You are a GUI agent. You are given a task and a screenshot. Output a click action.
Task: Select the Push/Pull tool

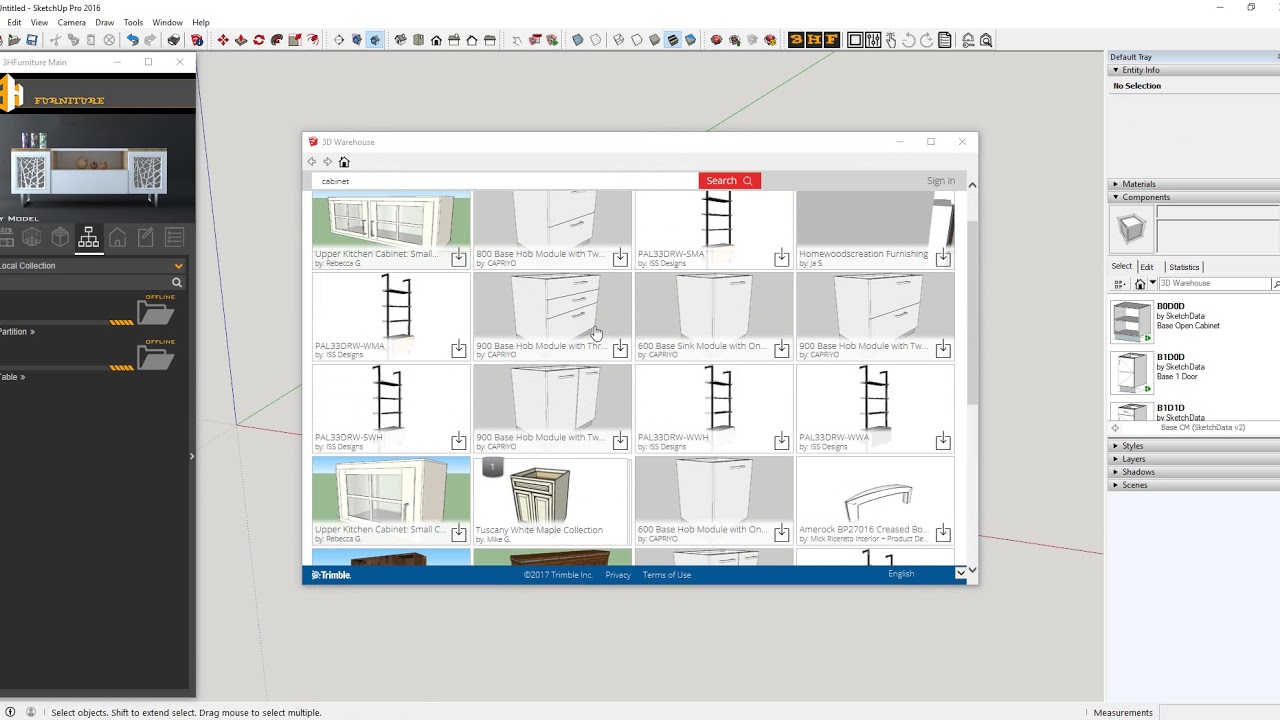click(x=241, y=40)
